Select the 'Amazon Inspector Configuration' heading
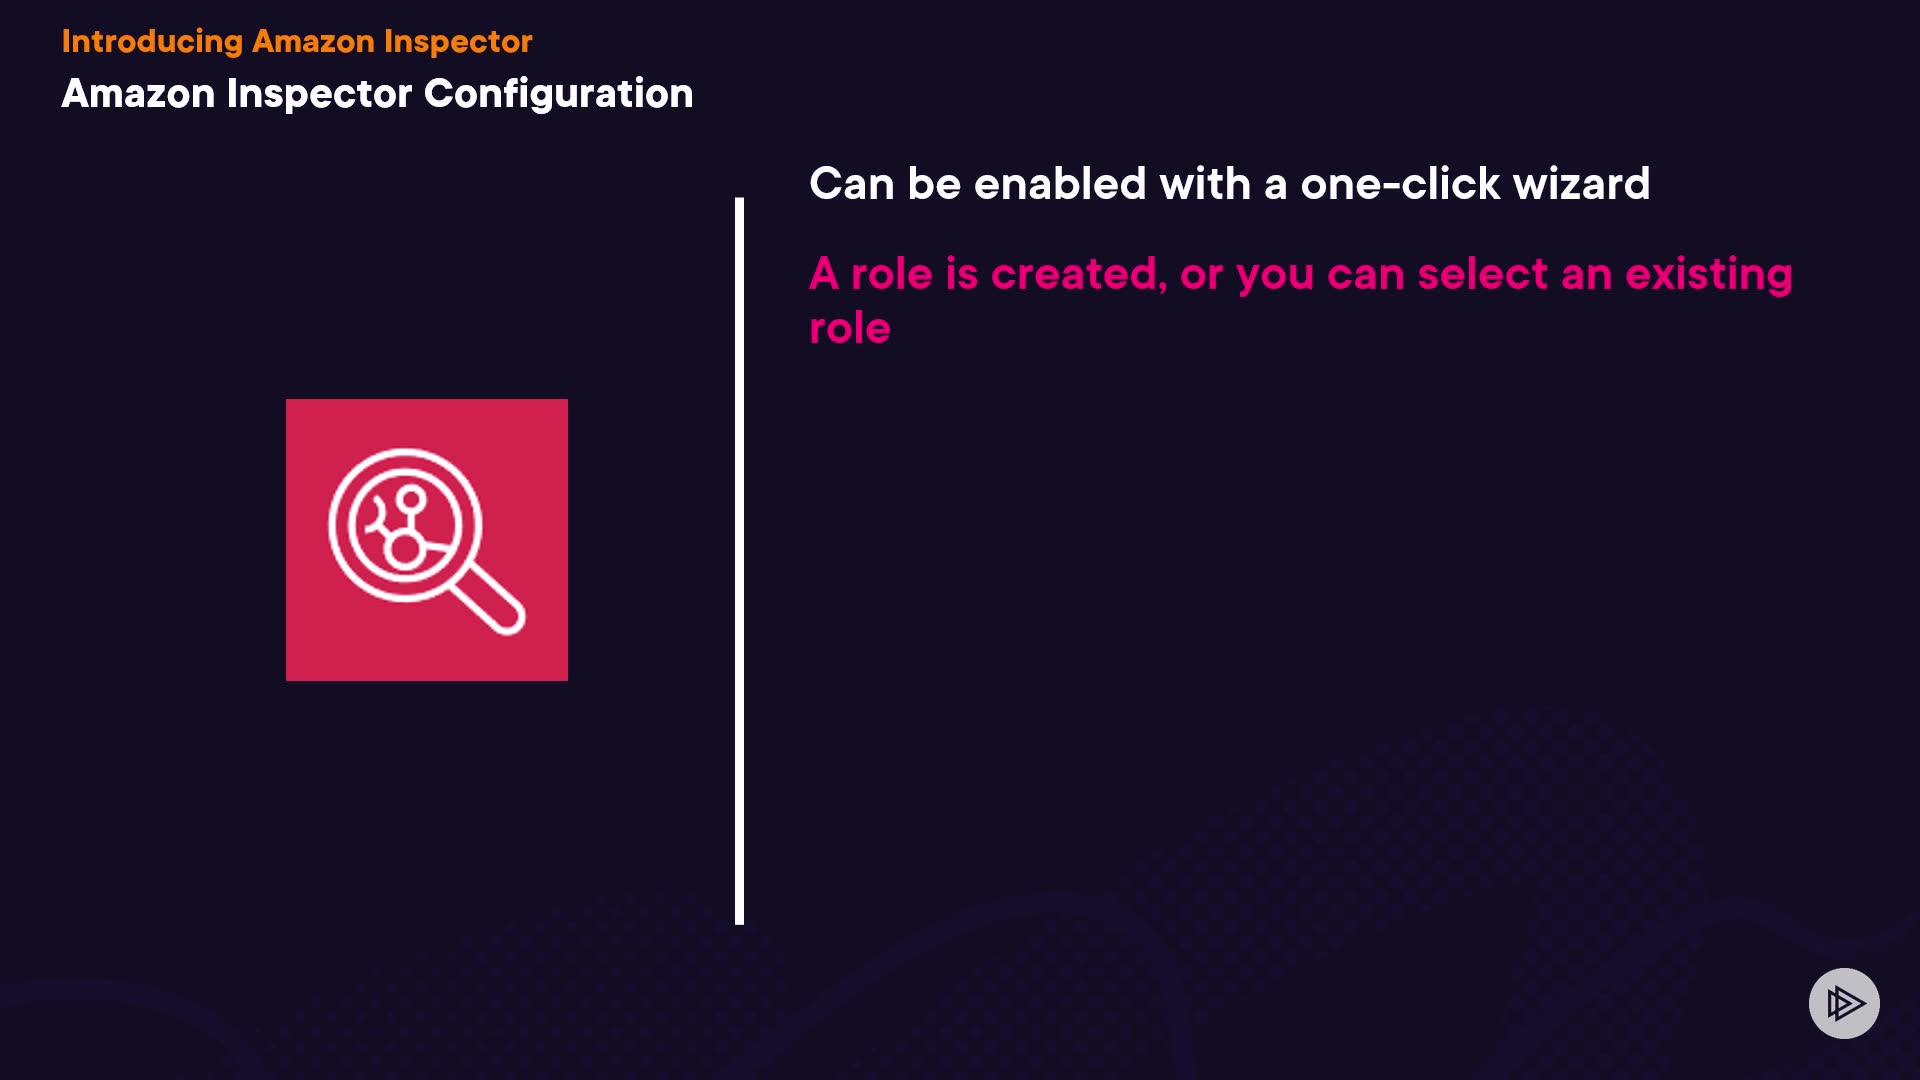Image resolution: width=1920 pixels, height=1080 pixels. (377, 94)
